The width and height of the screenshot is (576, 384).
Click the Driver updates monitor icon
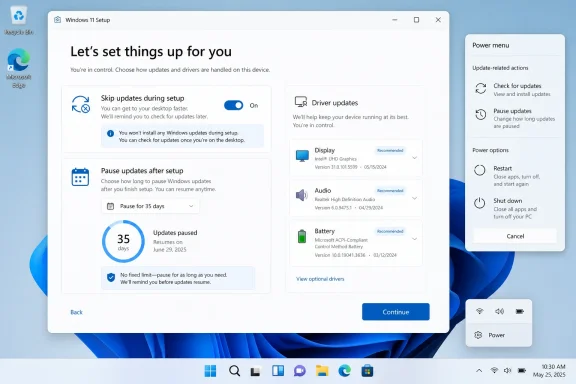[301, 102]
